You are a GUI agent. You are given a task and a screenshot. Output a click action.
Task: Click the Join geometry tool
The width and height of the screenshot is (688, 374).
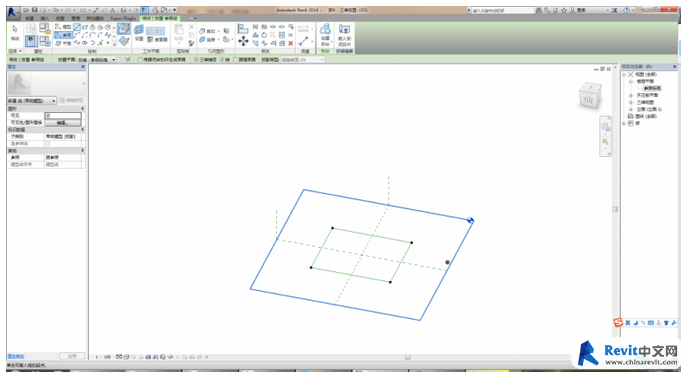(208, 40)
